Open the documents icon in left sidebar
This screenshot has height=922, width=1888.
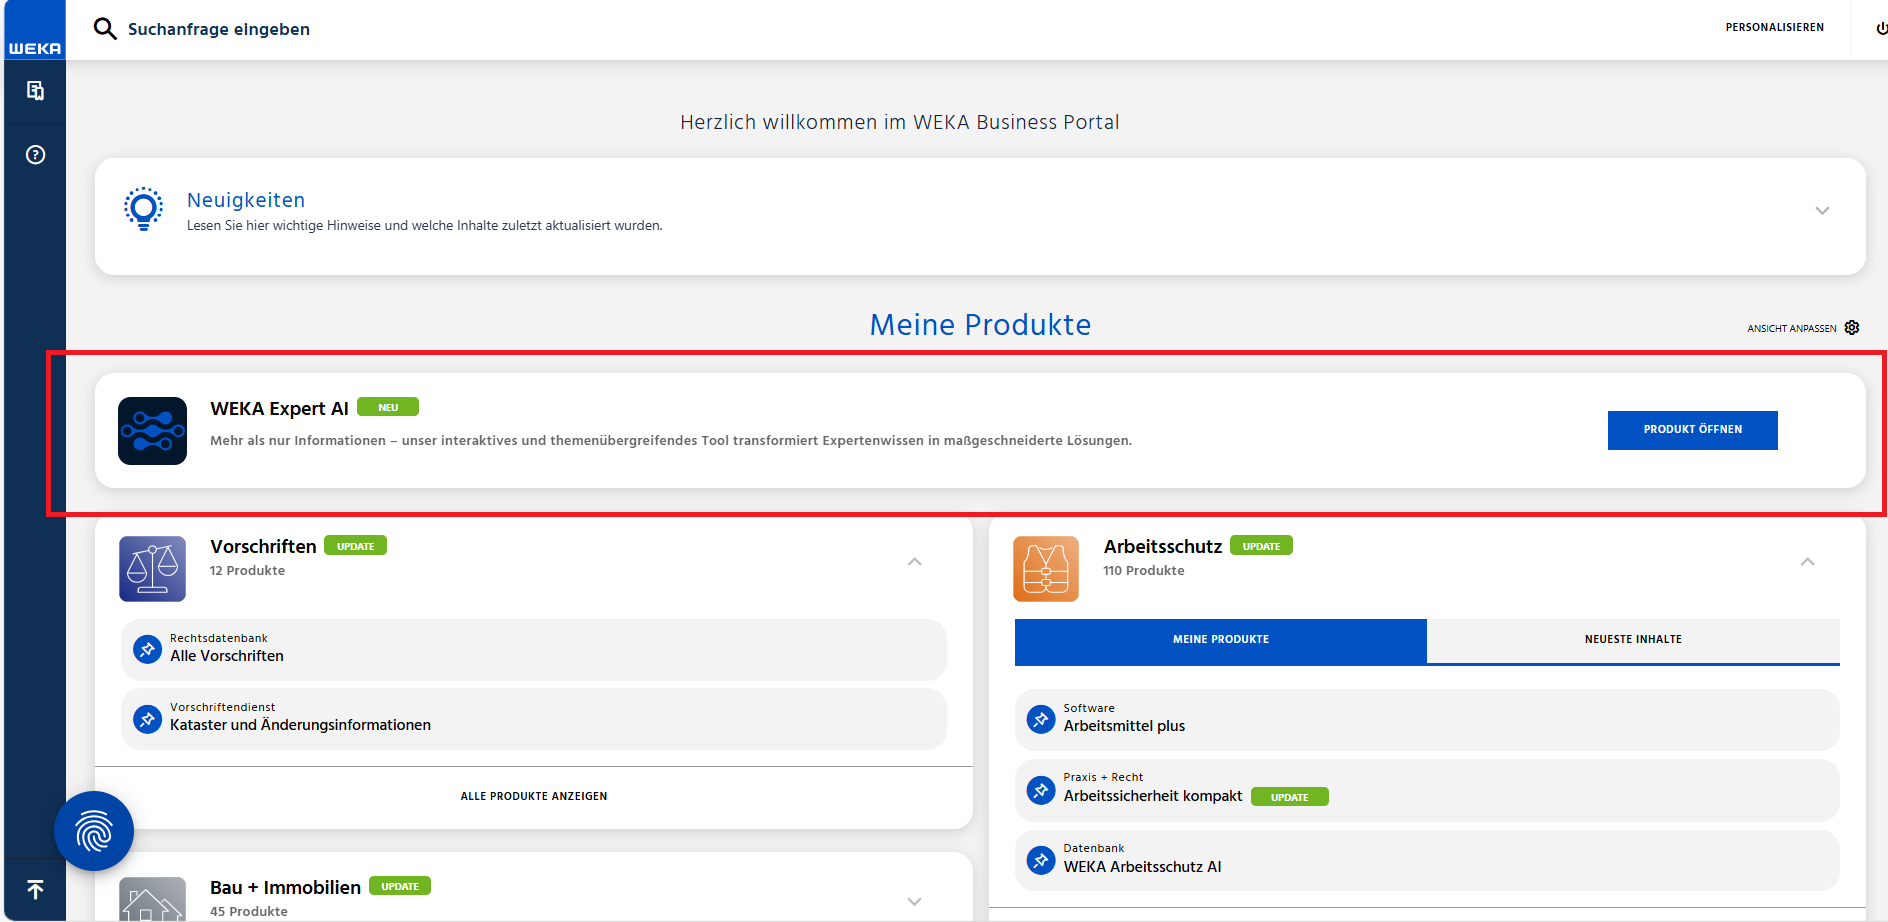(35, 91)
